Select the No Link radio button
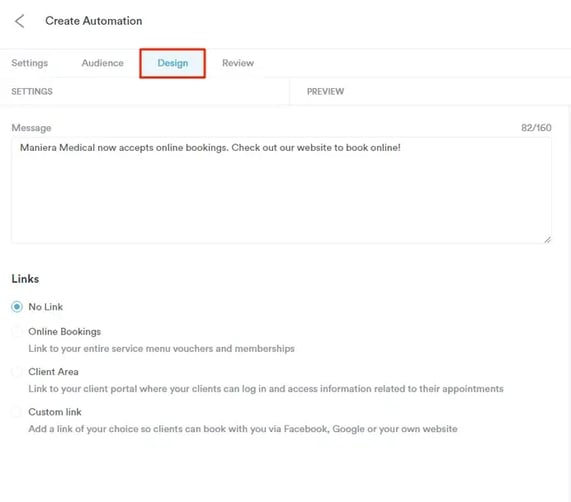The width and height of the screenshot is (571, 502). [17, 307]
